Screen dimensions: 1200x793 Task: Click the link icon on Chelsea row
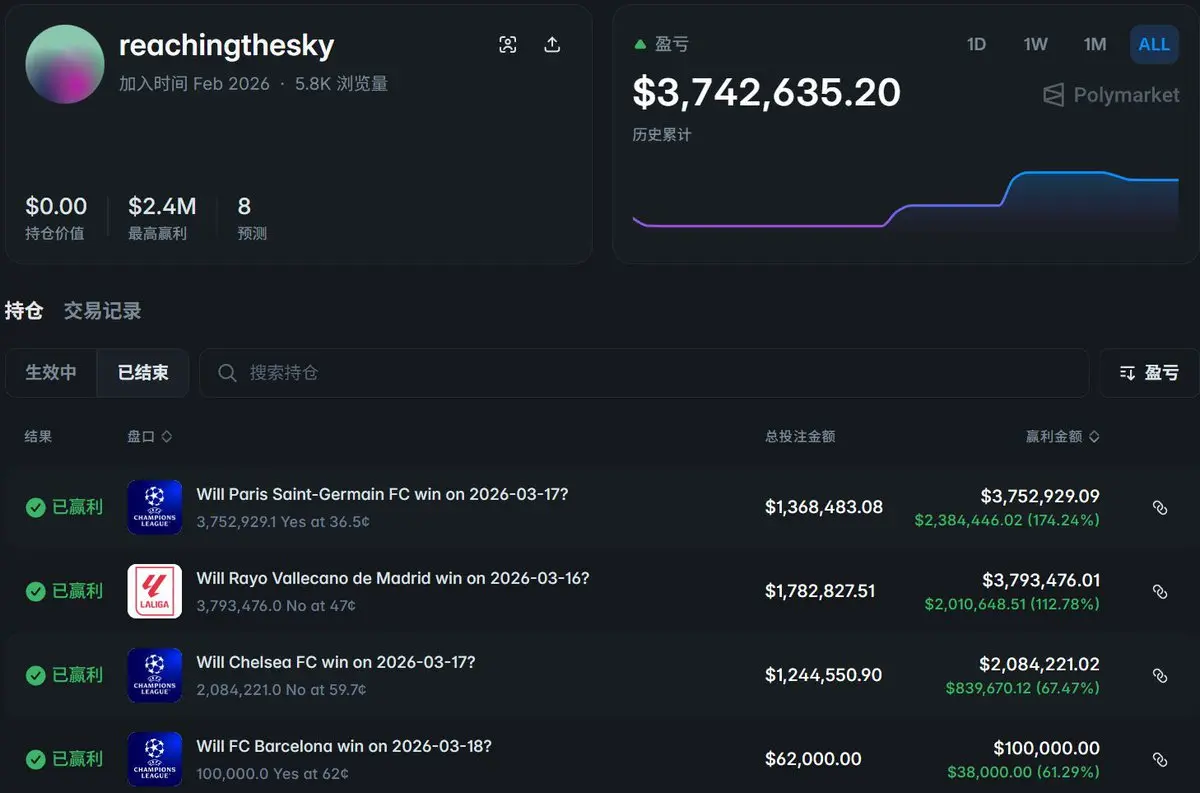[x=1160, y=676]
